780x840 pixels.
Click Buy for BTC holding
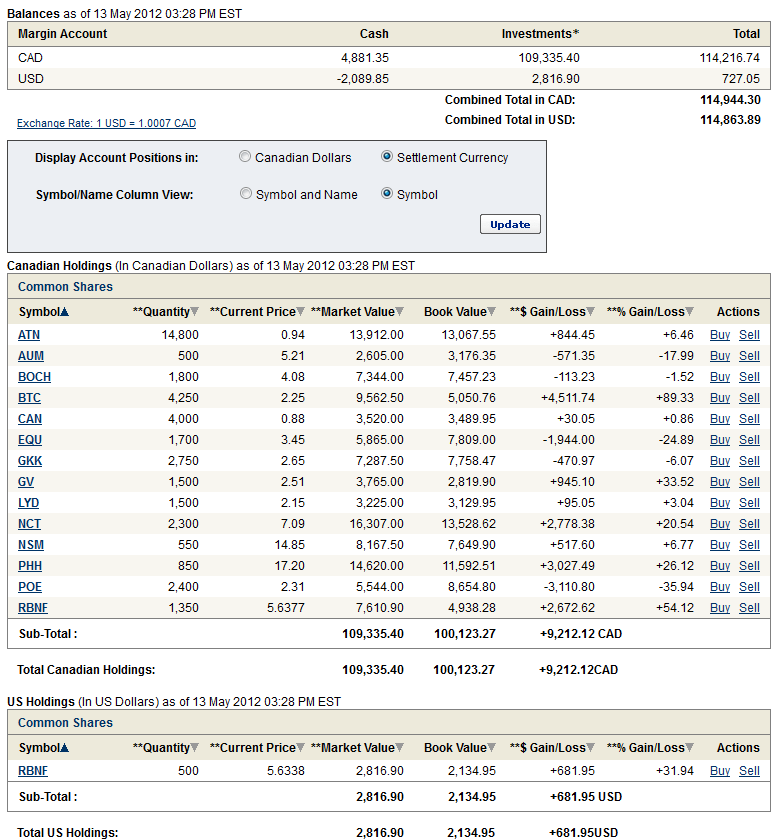[719, 398]
